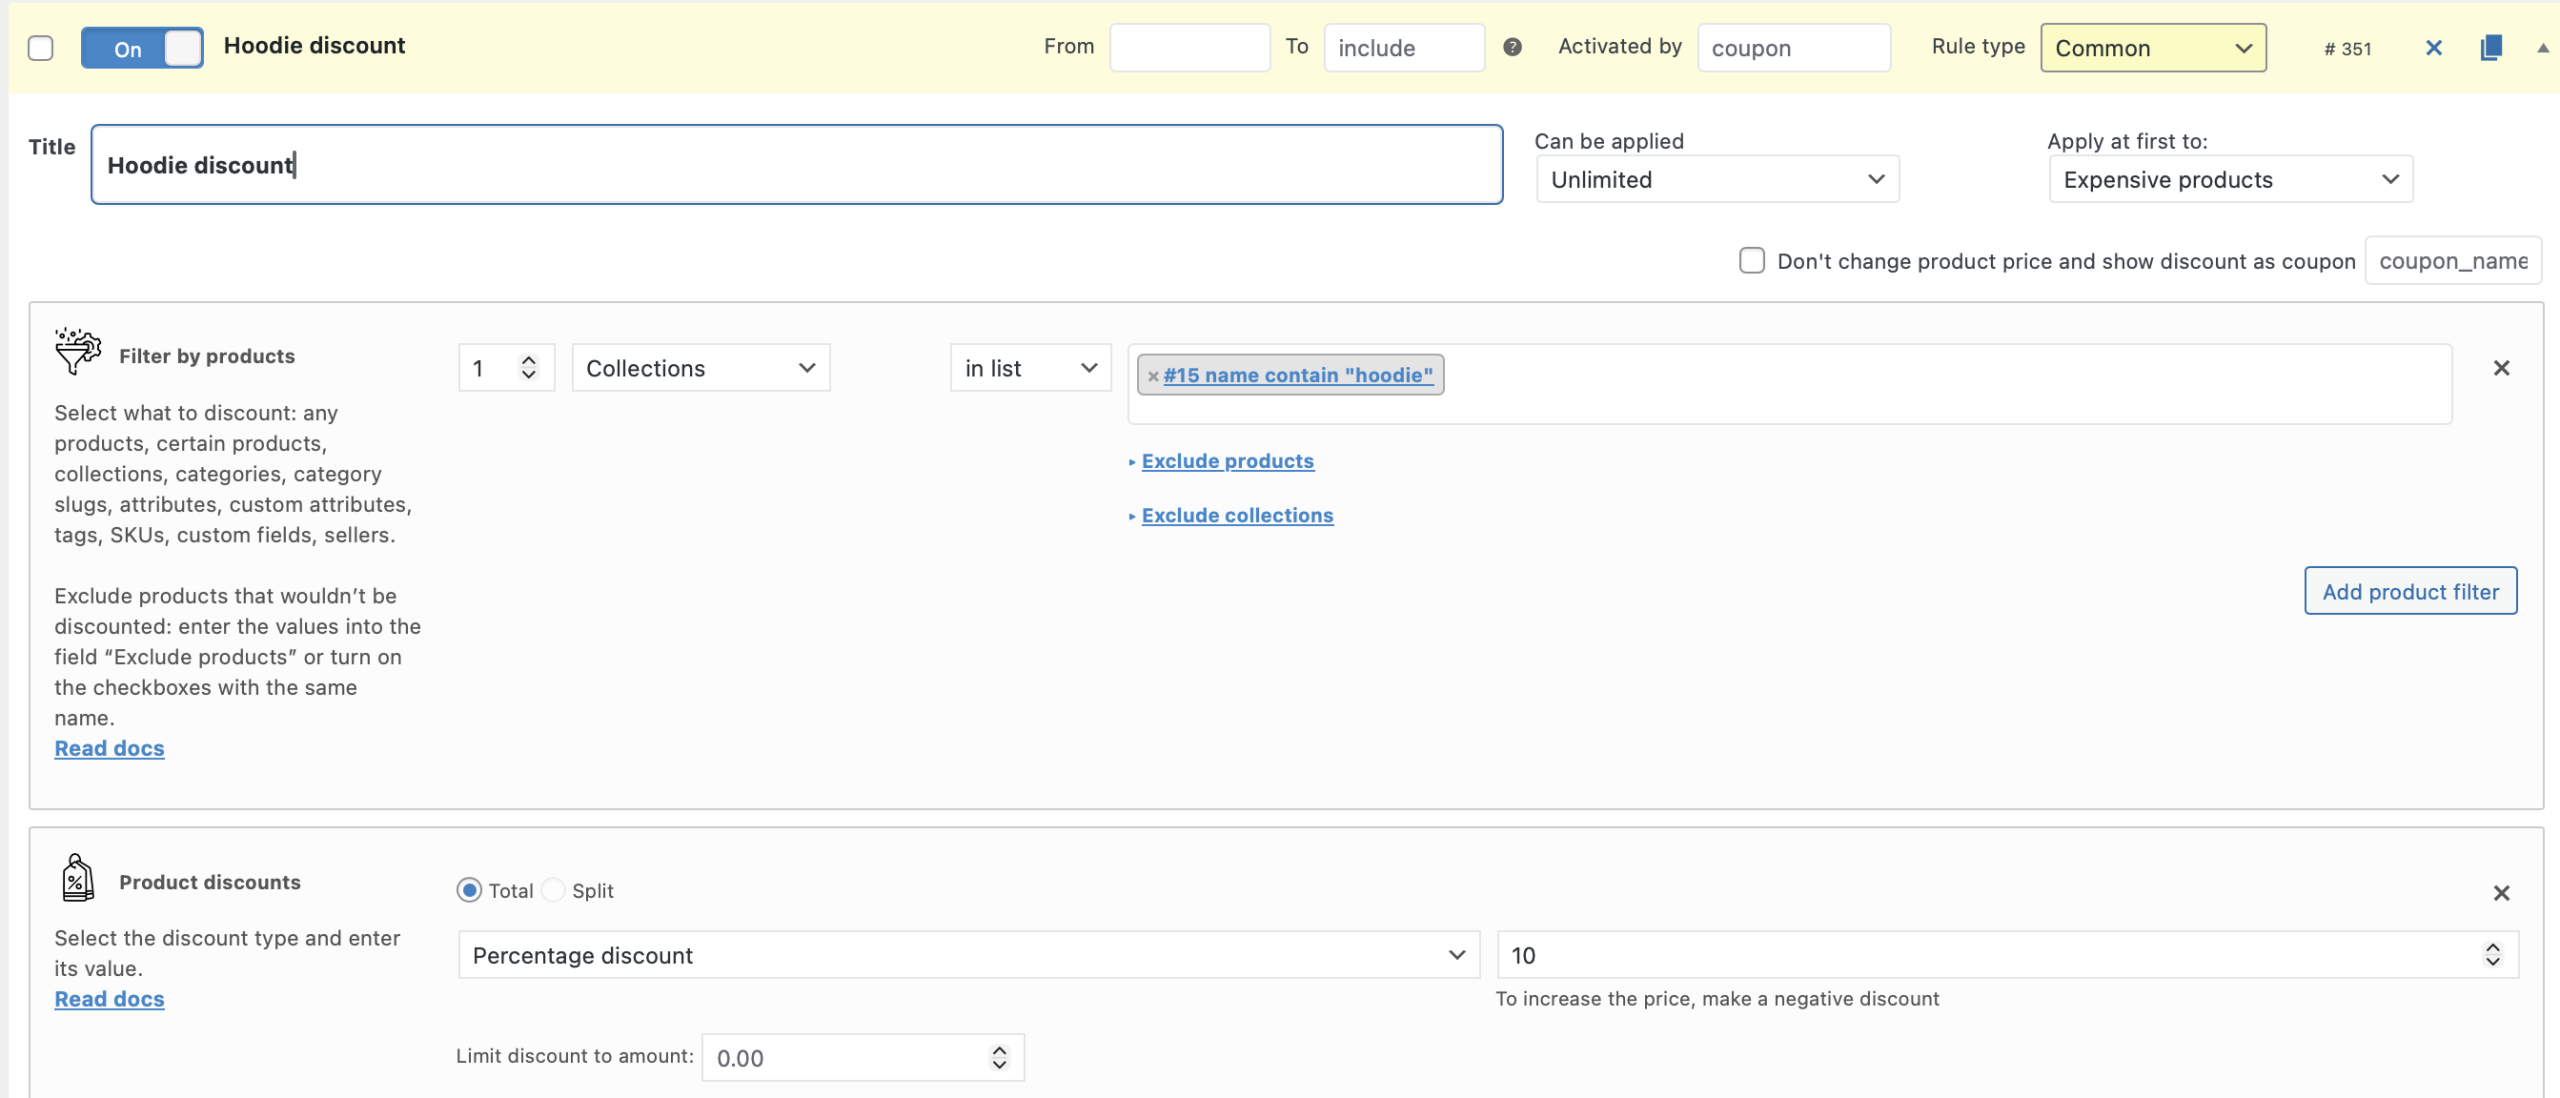Check the Hoodie discount rule checkbox

click(x=41, y=48)
